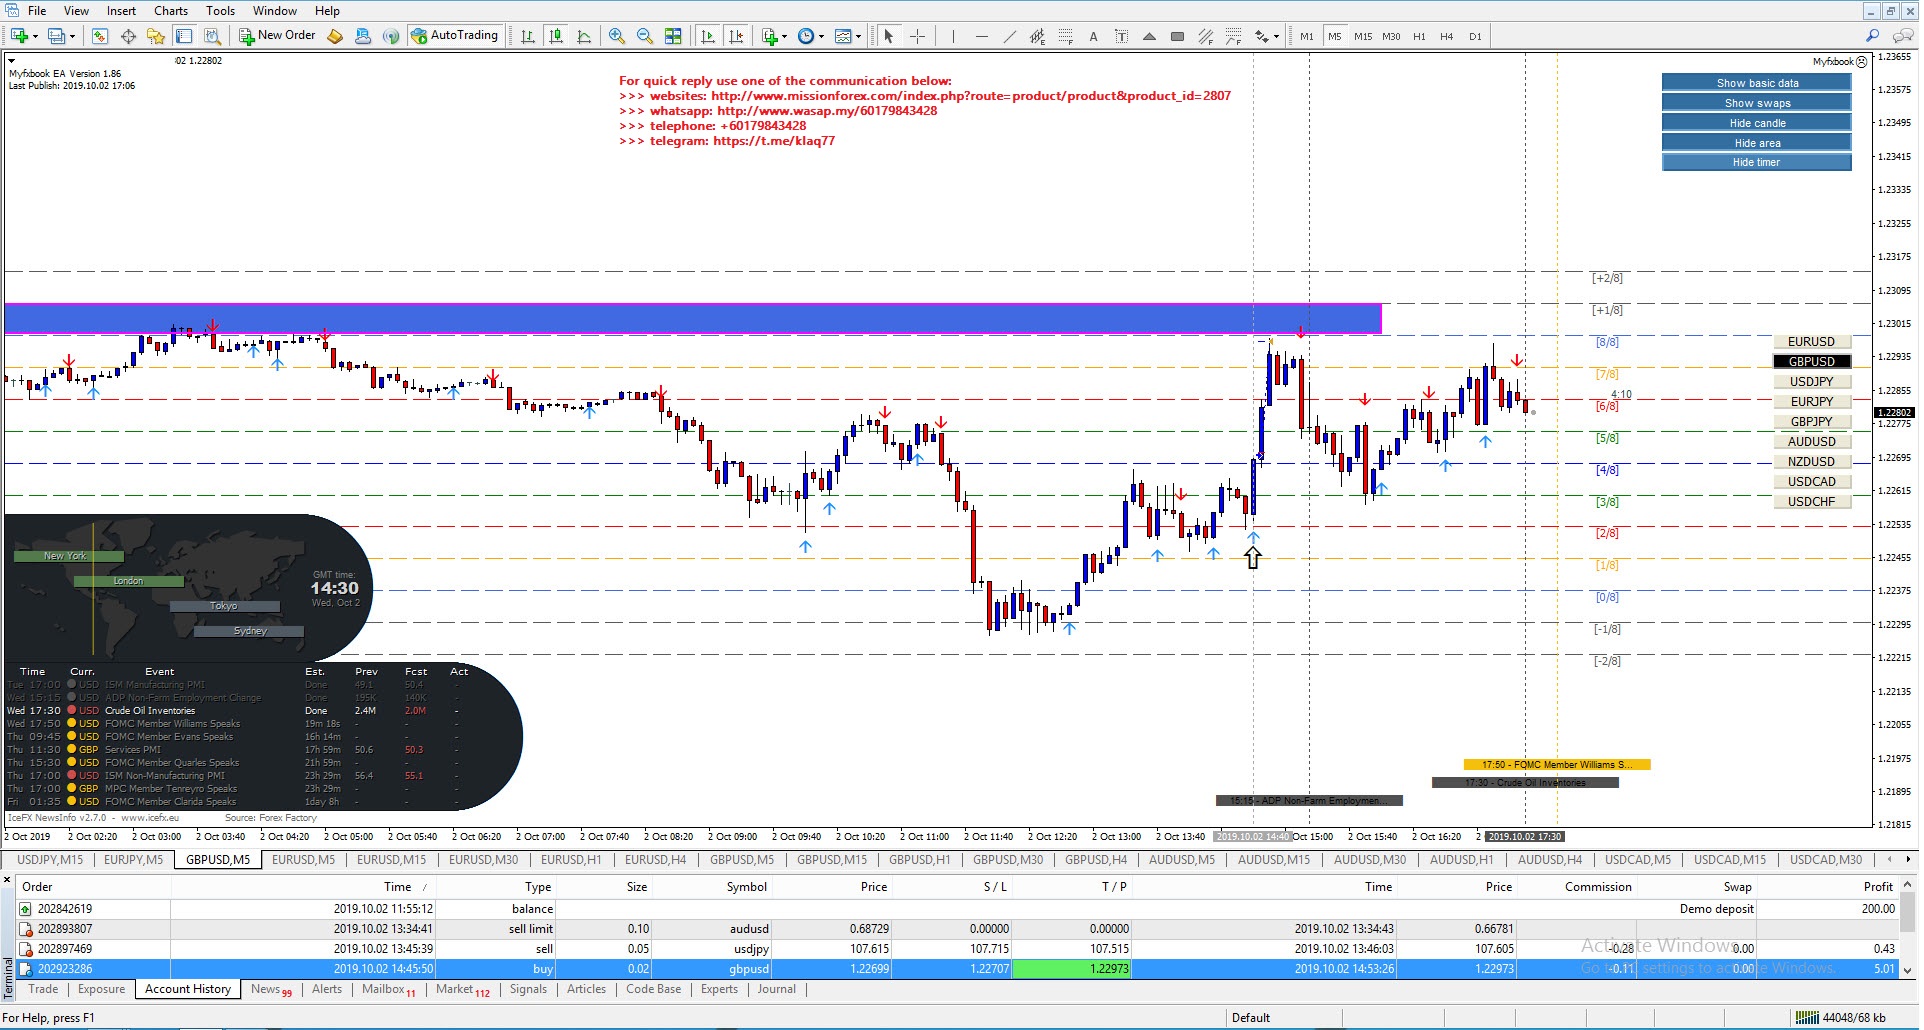Open the Profiles icon
The image size is (1924, 1030).
tap(57, 36)
